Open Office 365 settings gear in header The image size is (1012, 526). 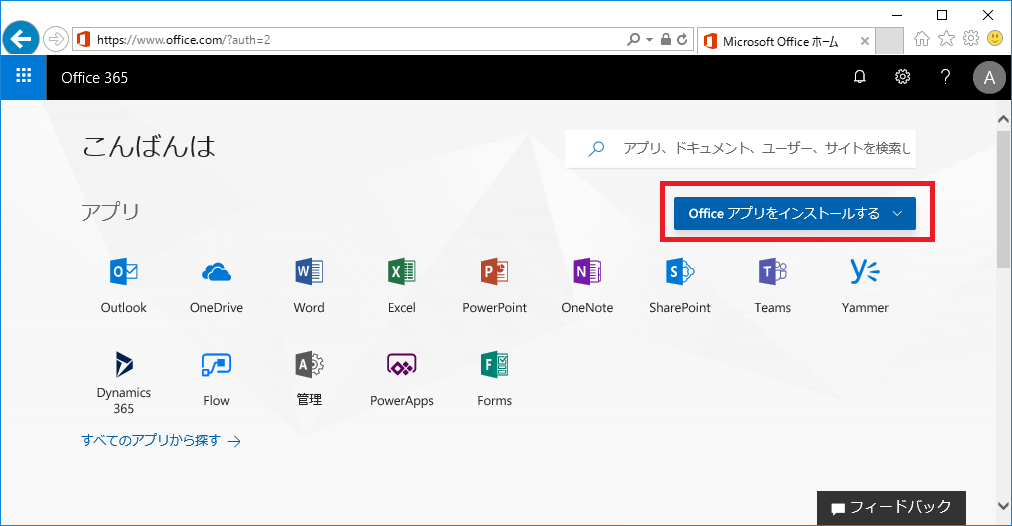pos(902,77)
